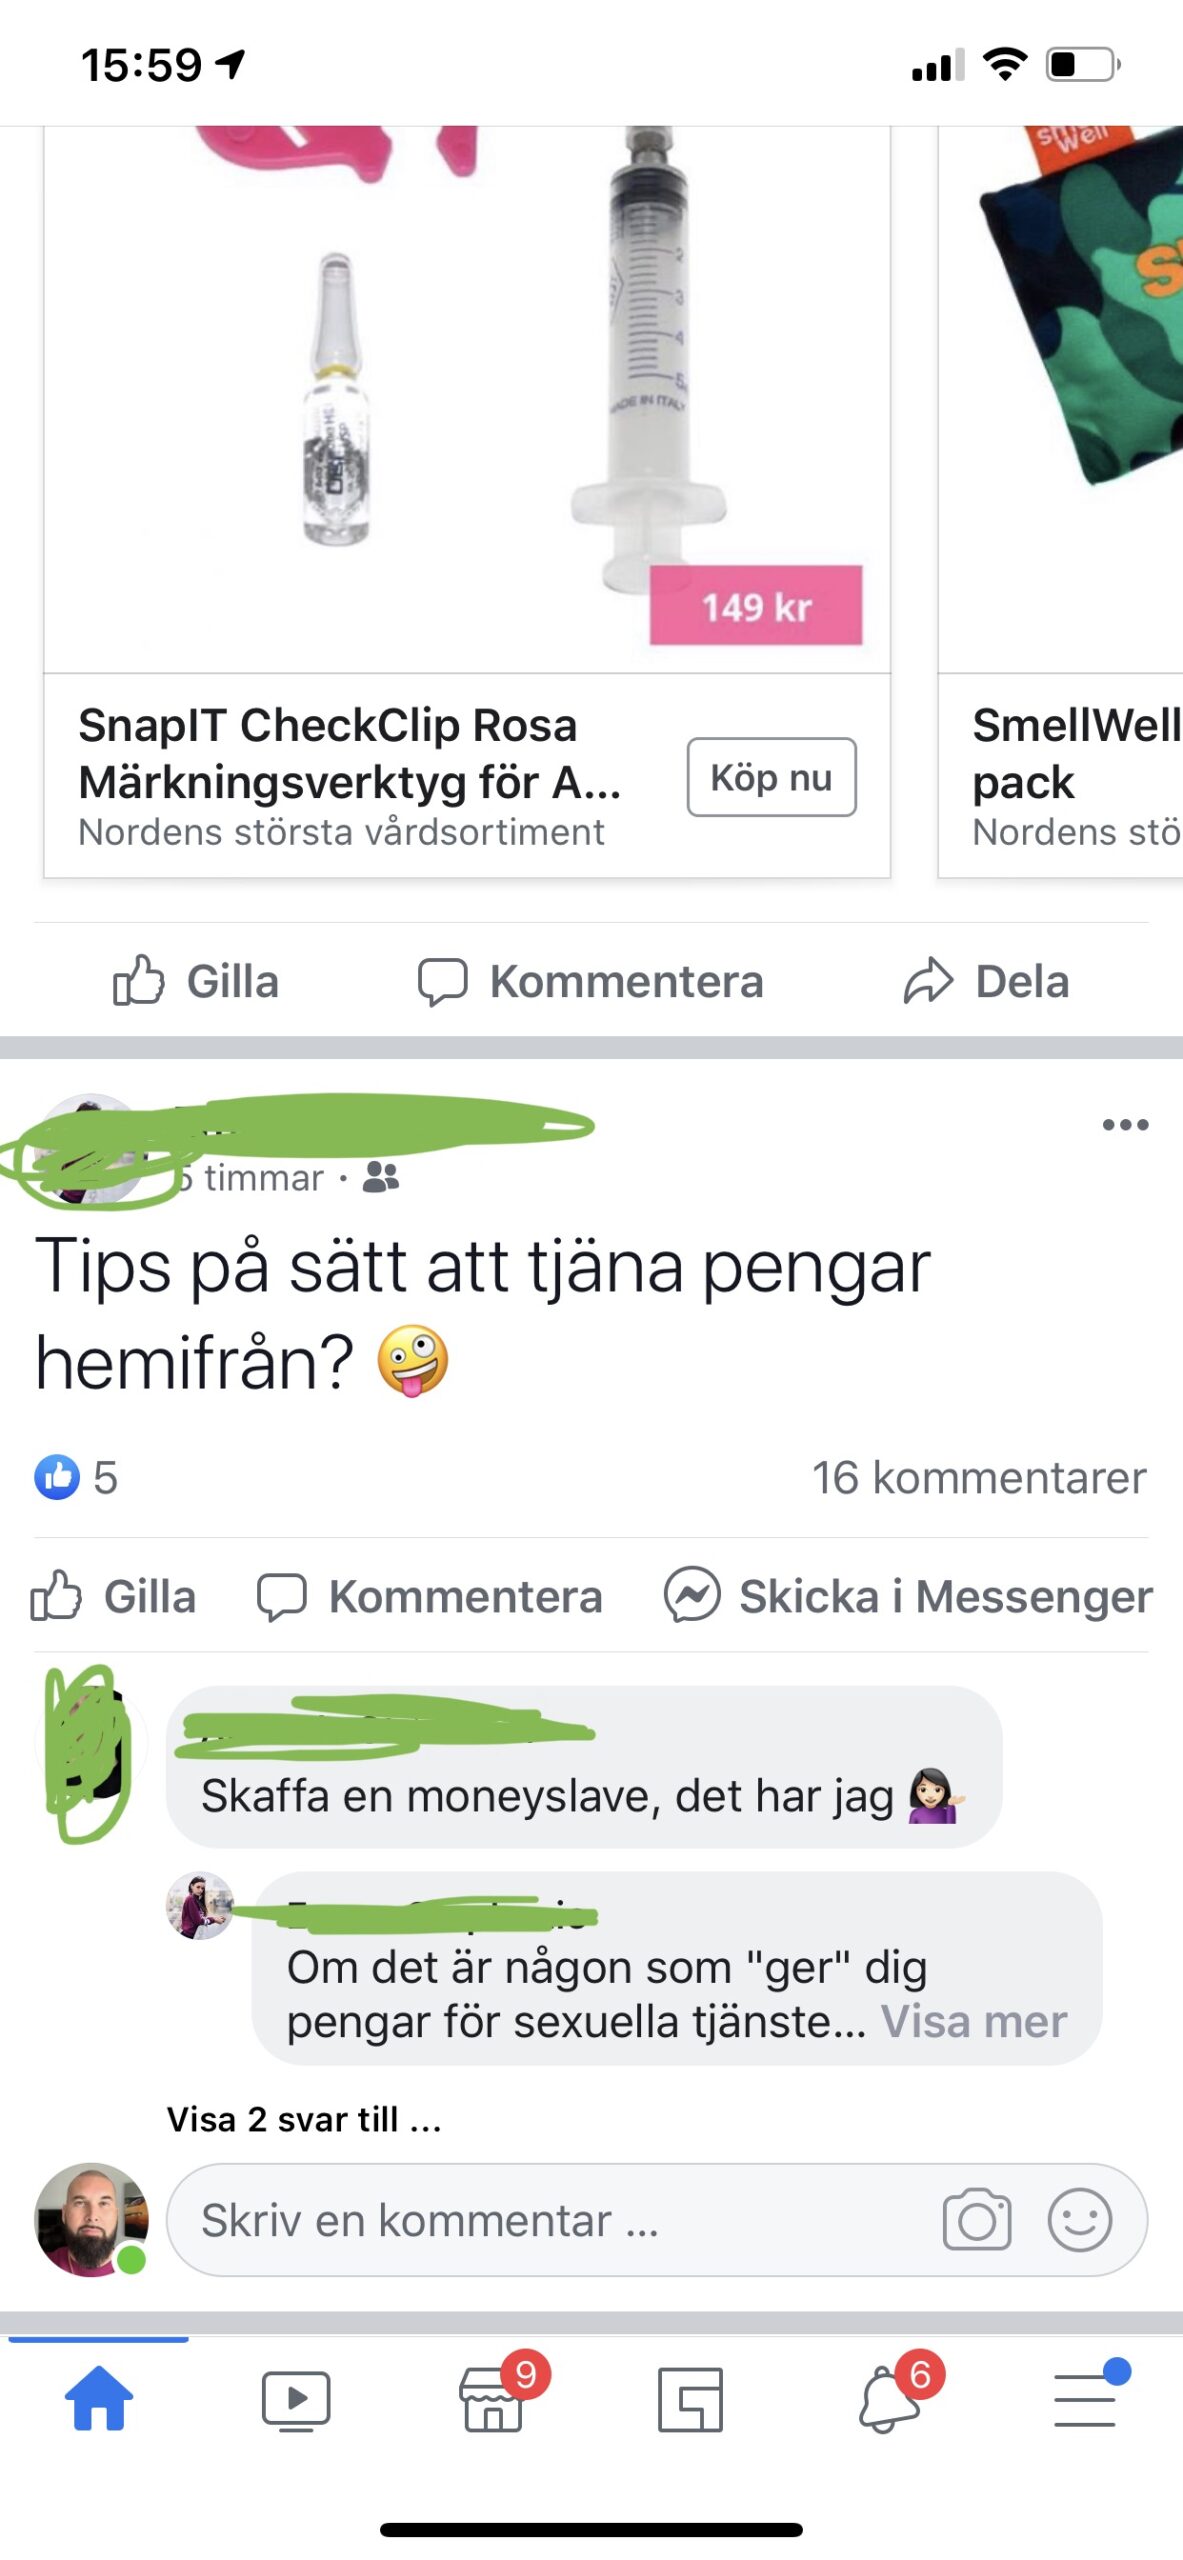This screenshot has width=1183, height=2560.
Task: Expand comment with Visa mer
Action: click(974, 2022)
